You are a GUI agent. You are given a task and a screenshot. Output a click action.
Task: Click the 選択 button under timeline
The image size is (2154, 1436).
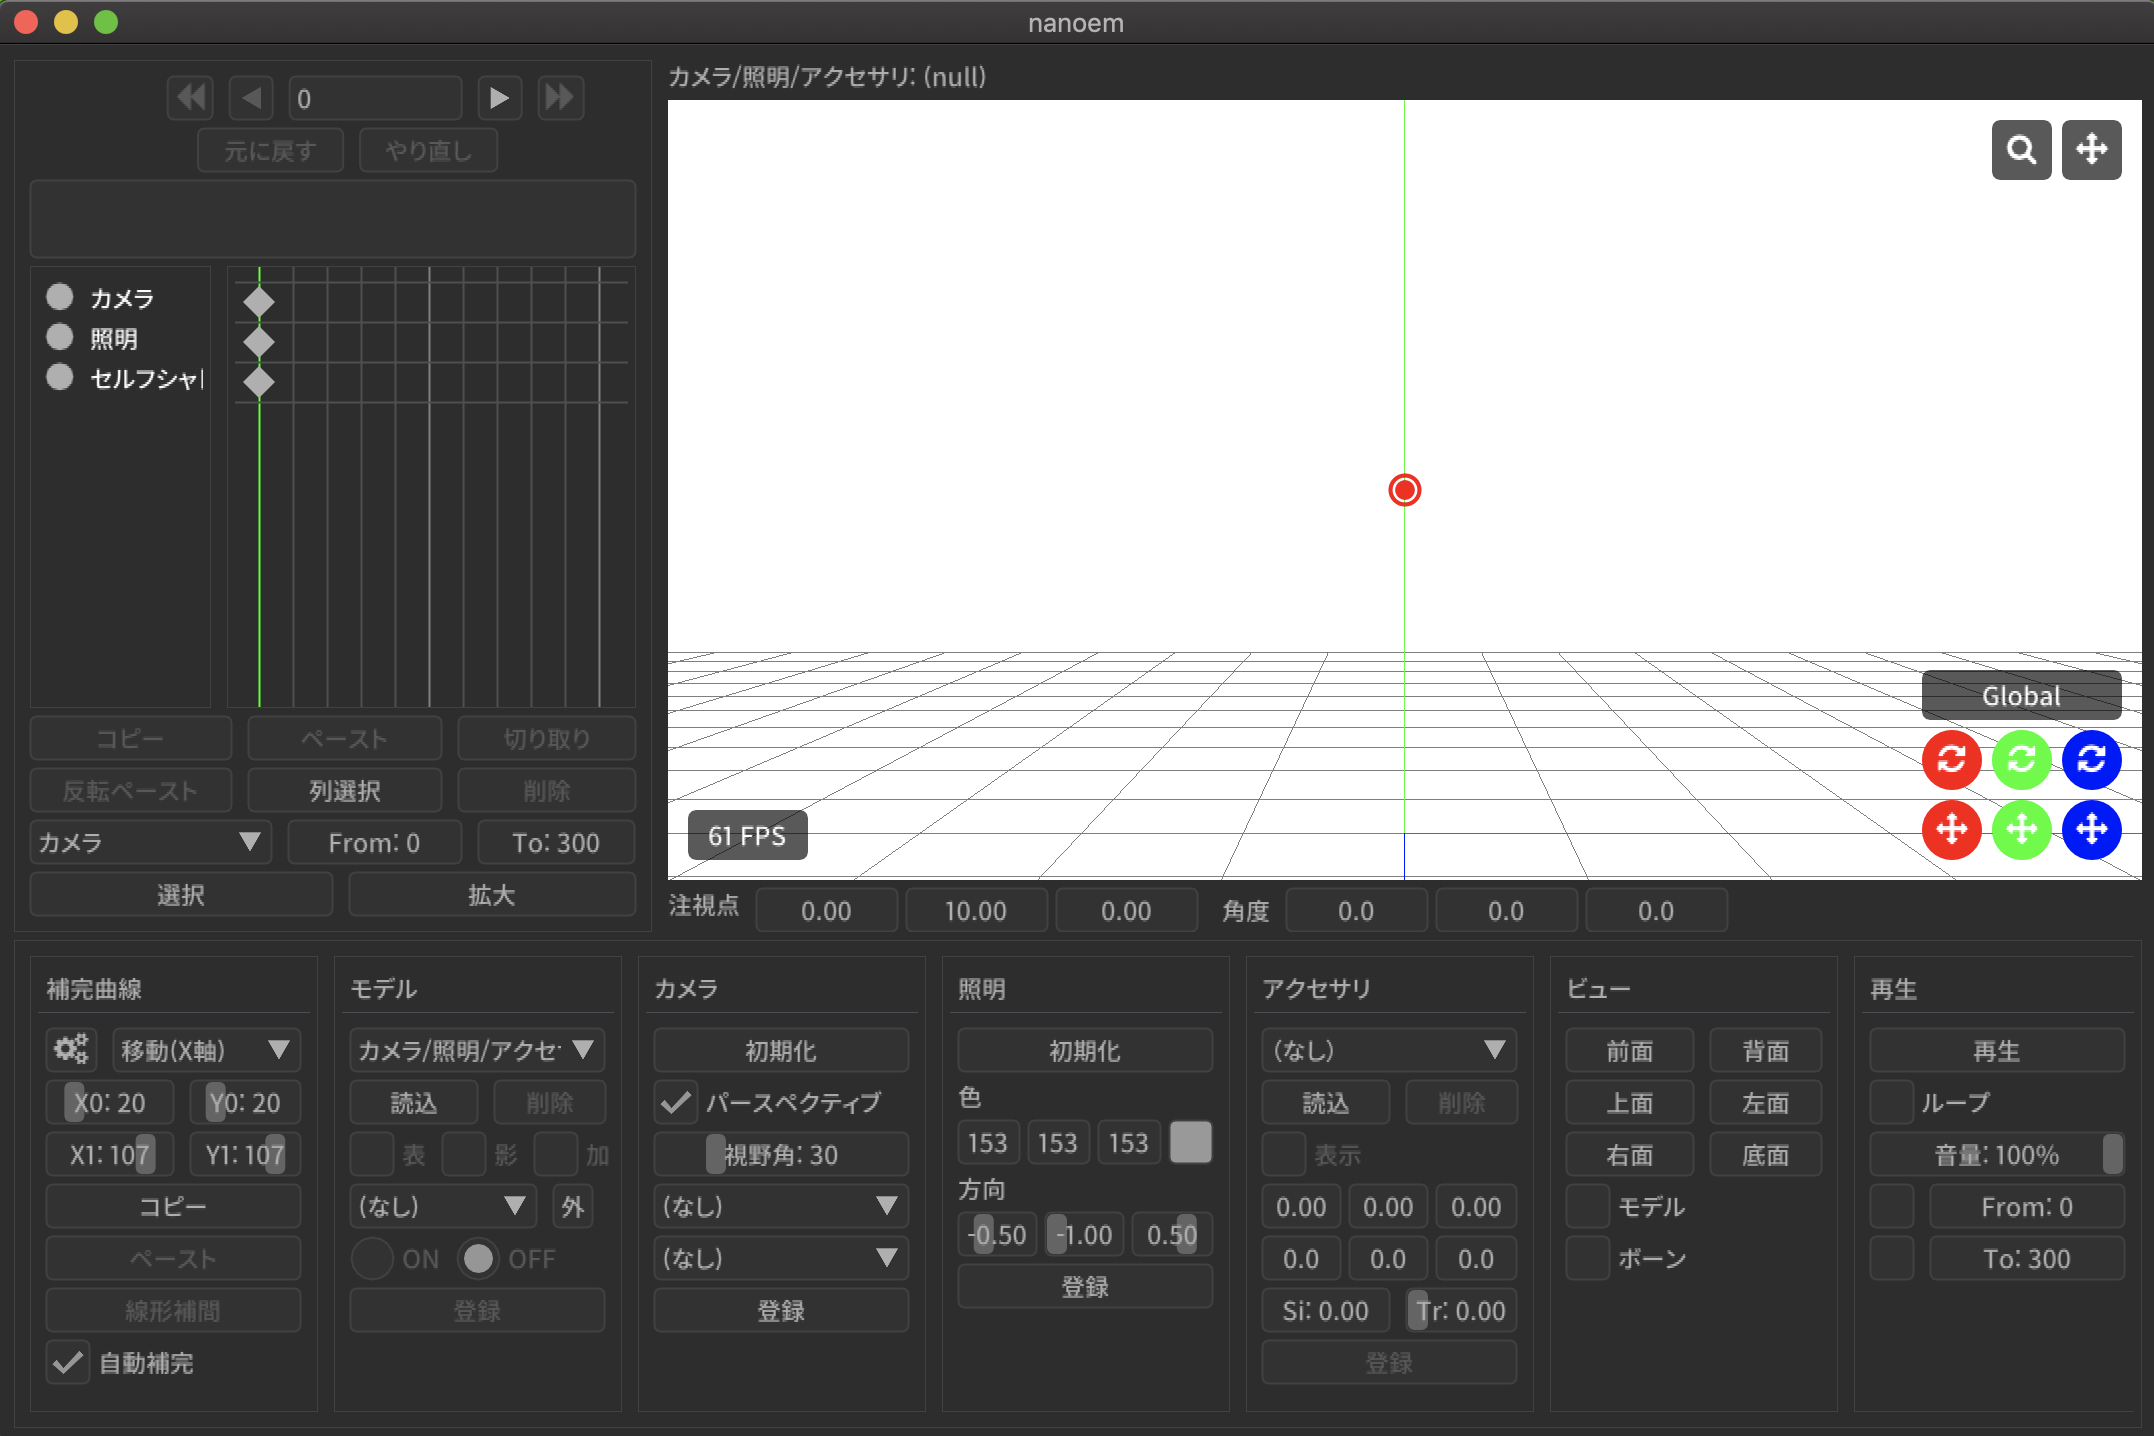pyautogui.click(x=181, y=894)
